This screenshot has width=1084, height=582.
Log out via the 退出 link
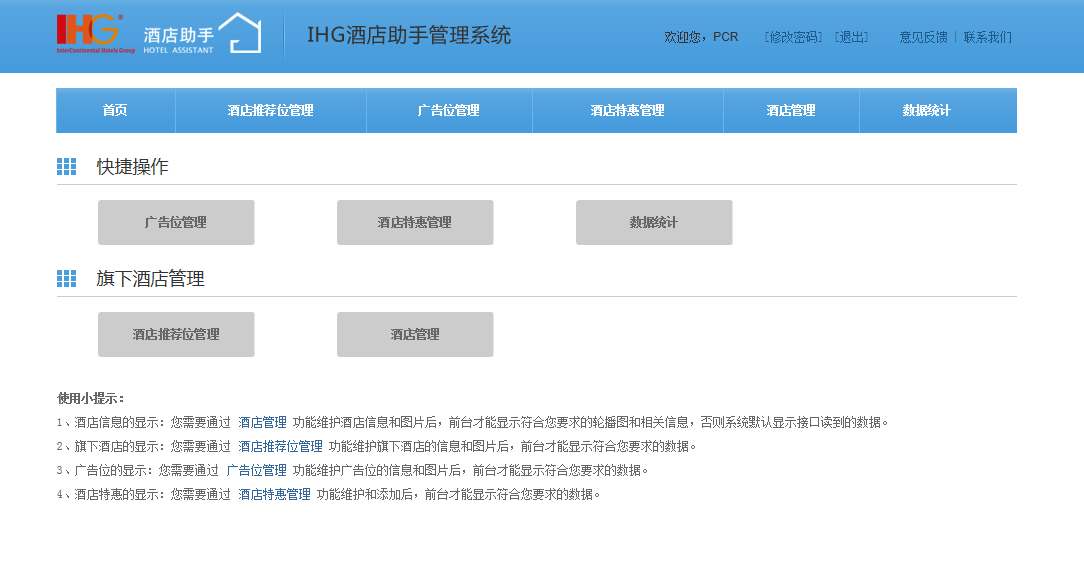[x=851, y=37]
